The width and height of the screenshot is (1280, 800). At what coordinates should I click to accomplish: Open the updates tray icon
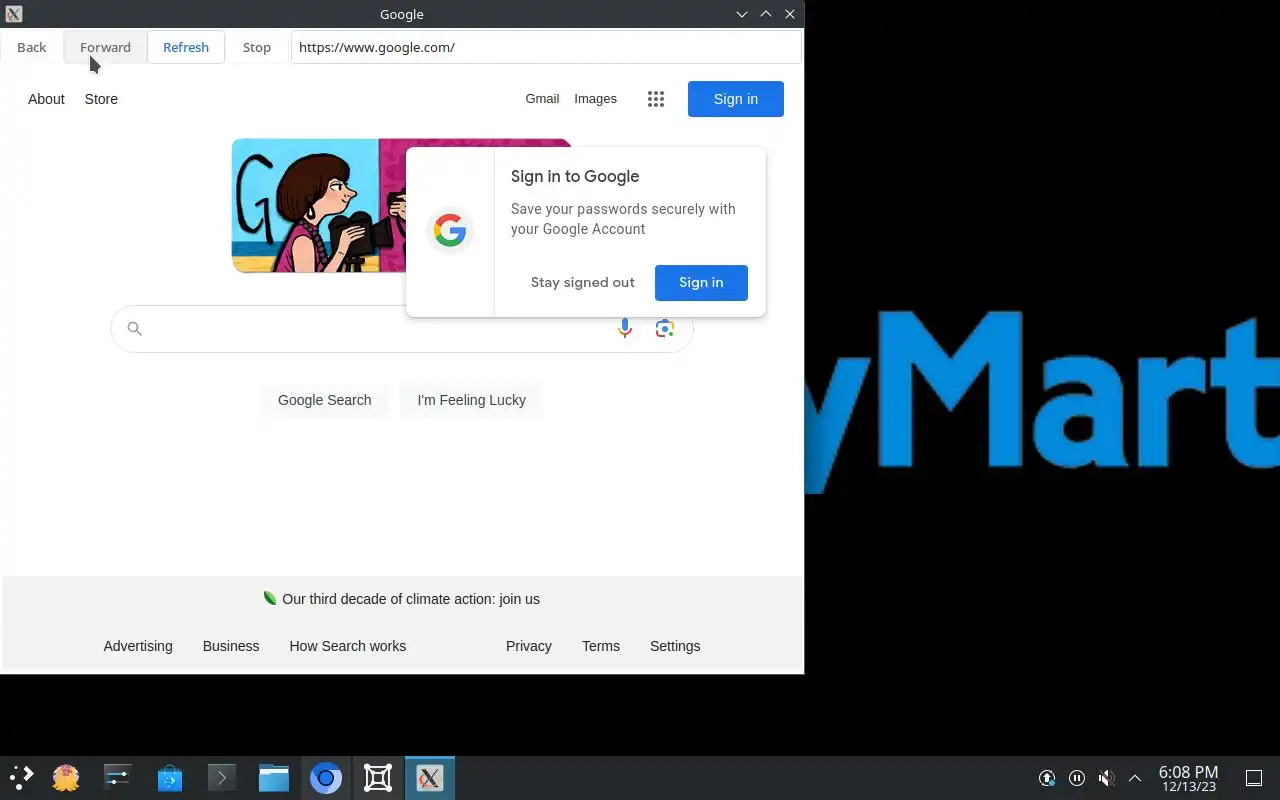coord(1047,778)
